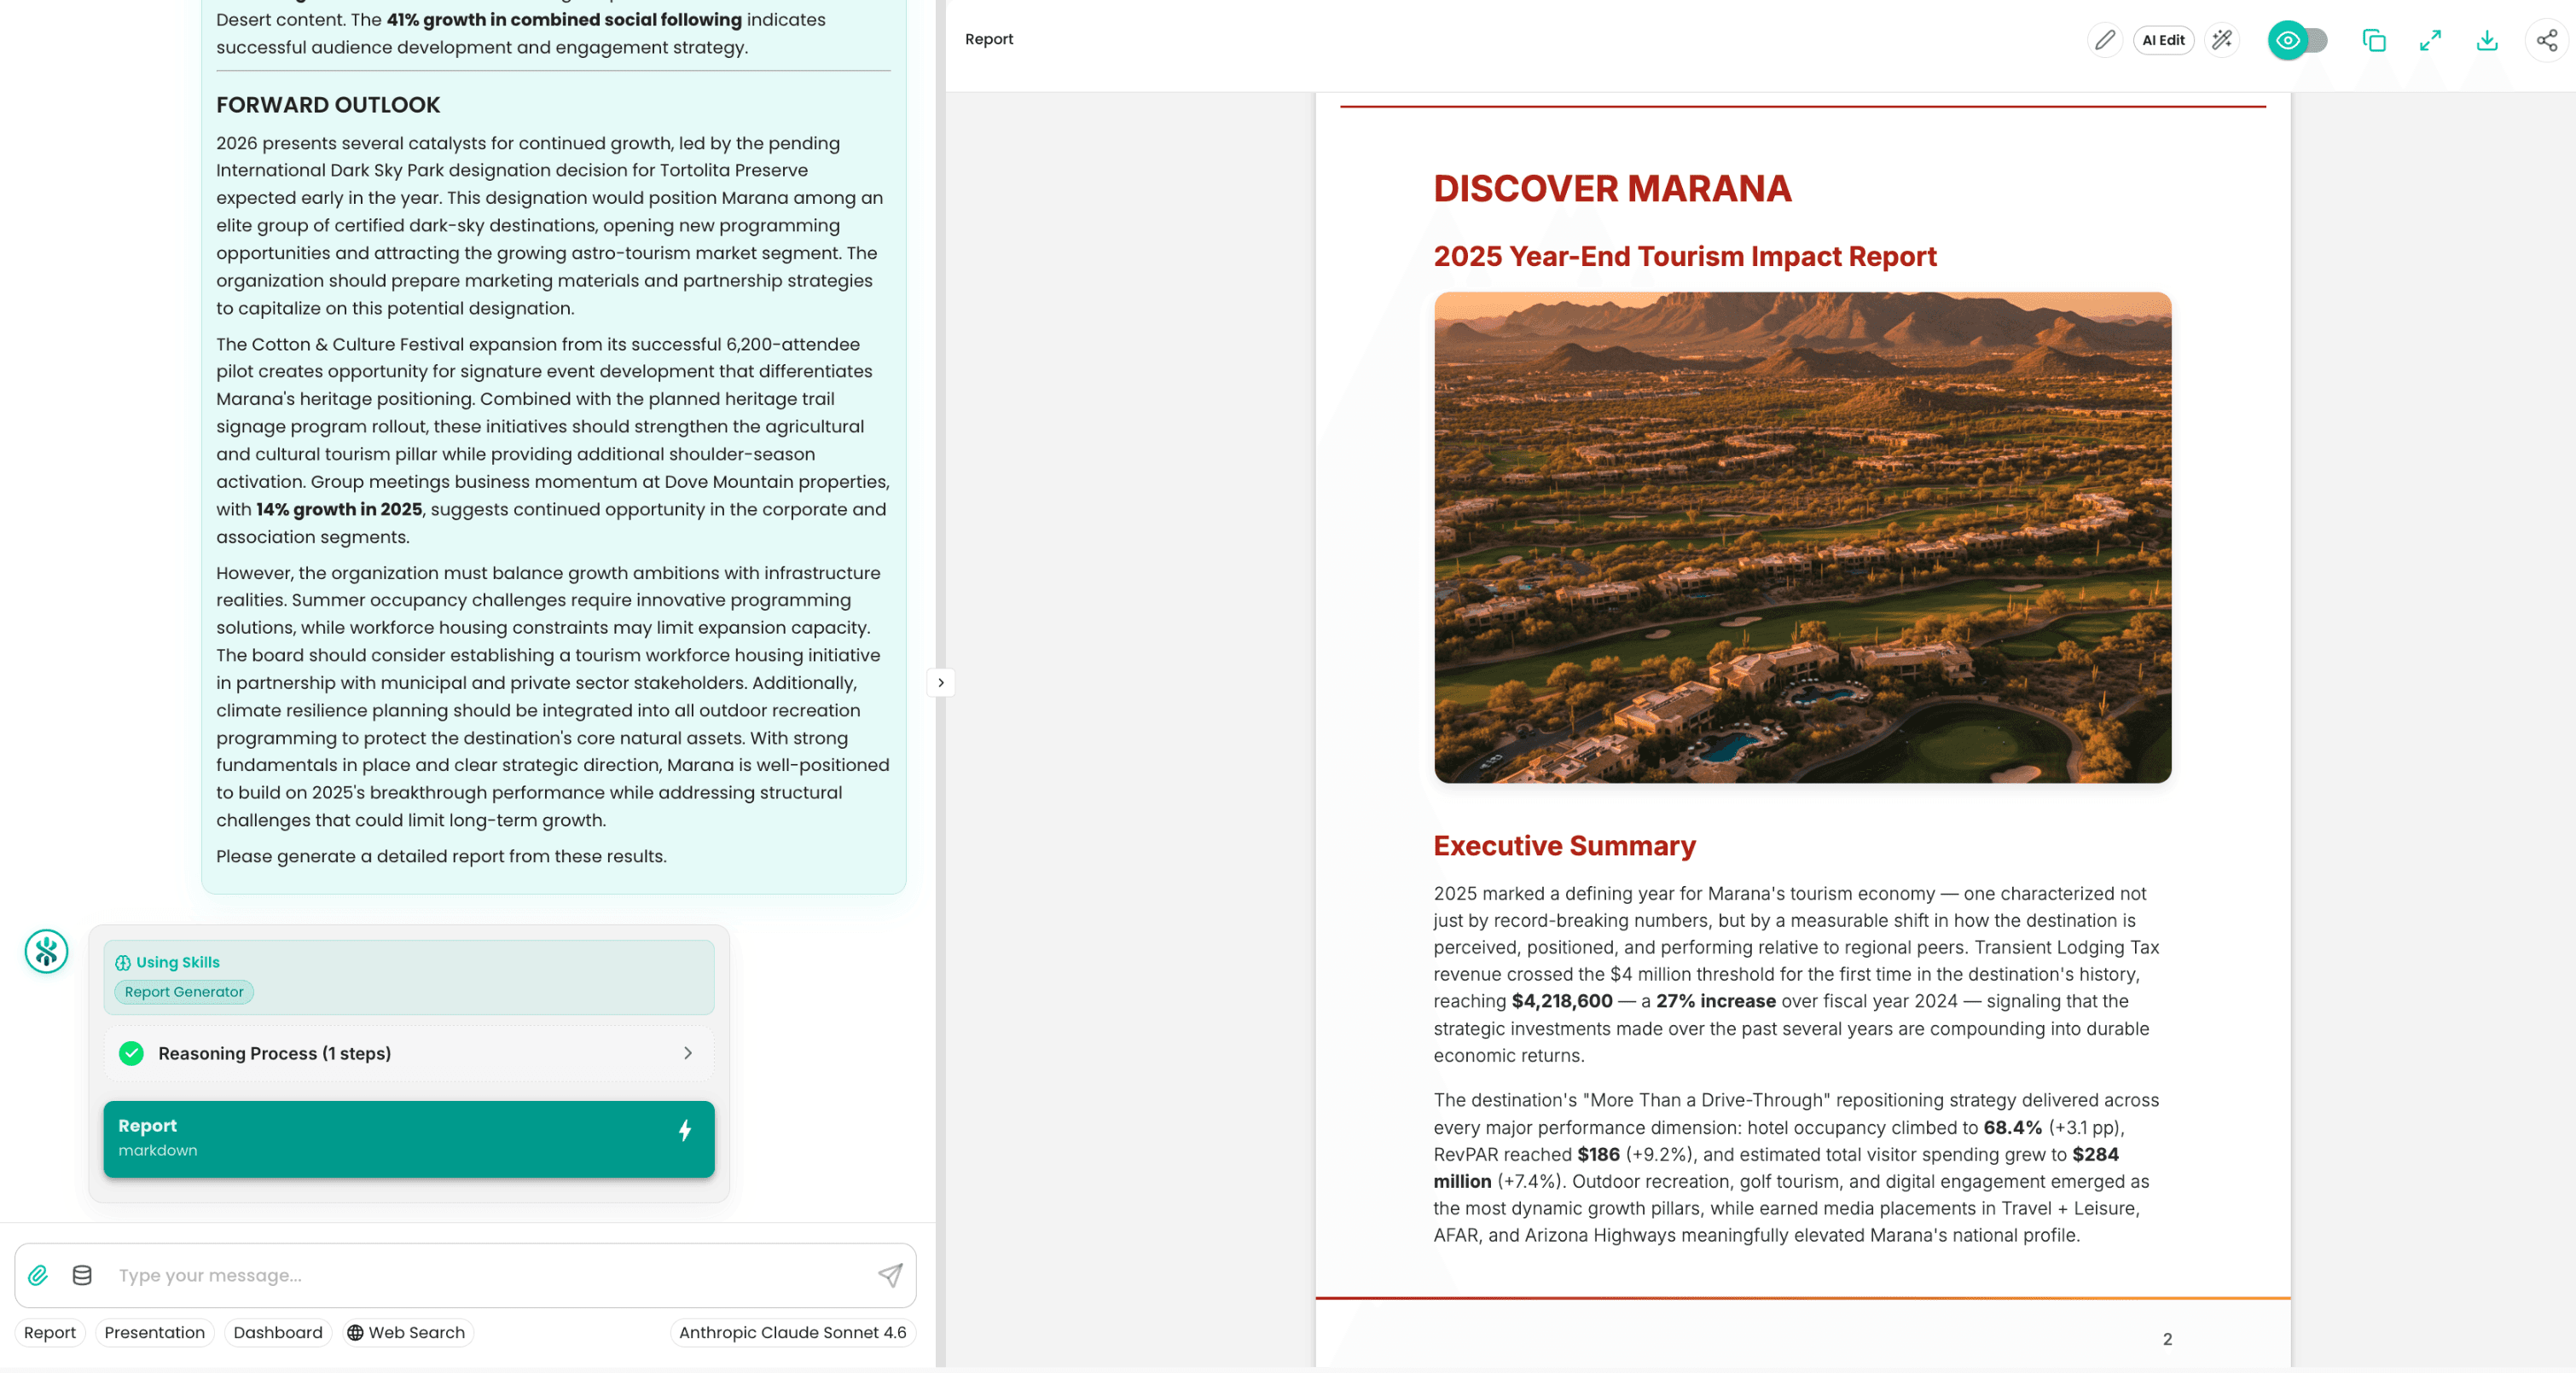
Task: Click the Marana aerial resort image
Action: point(1802,537)
